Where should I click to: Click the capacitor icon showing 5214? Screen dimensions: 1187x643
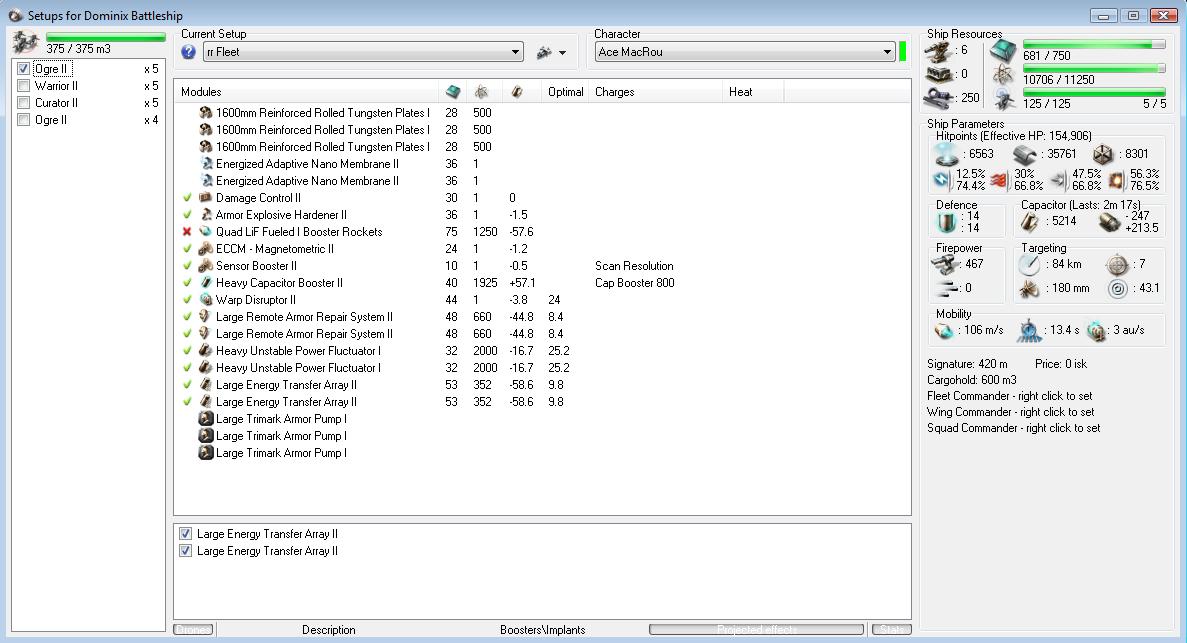click(1030, 221)
